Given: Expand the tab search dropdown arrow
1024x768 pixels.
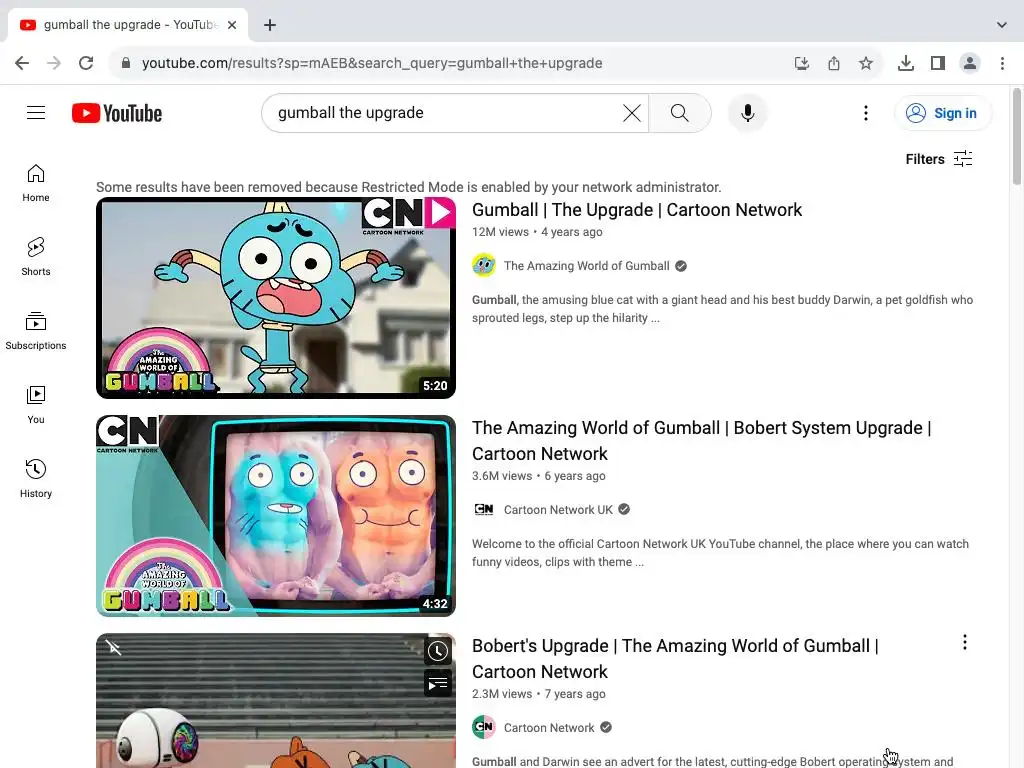Looking at the screenshot, I should 1002,25.
